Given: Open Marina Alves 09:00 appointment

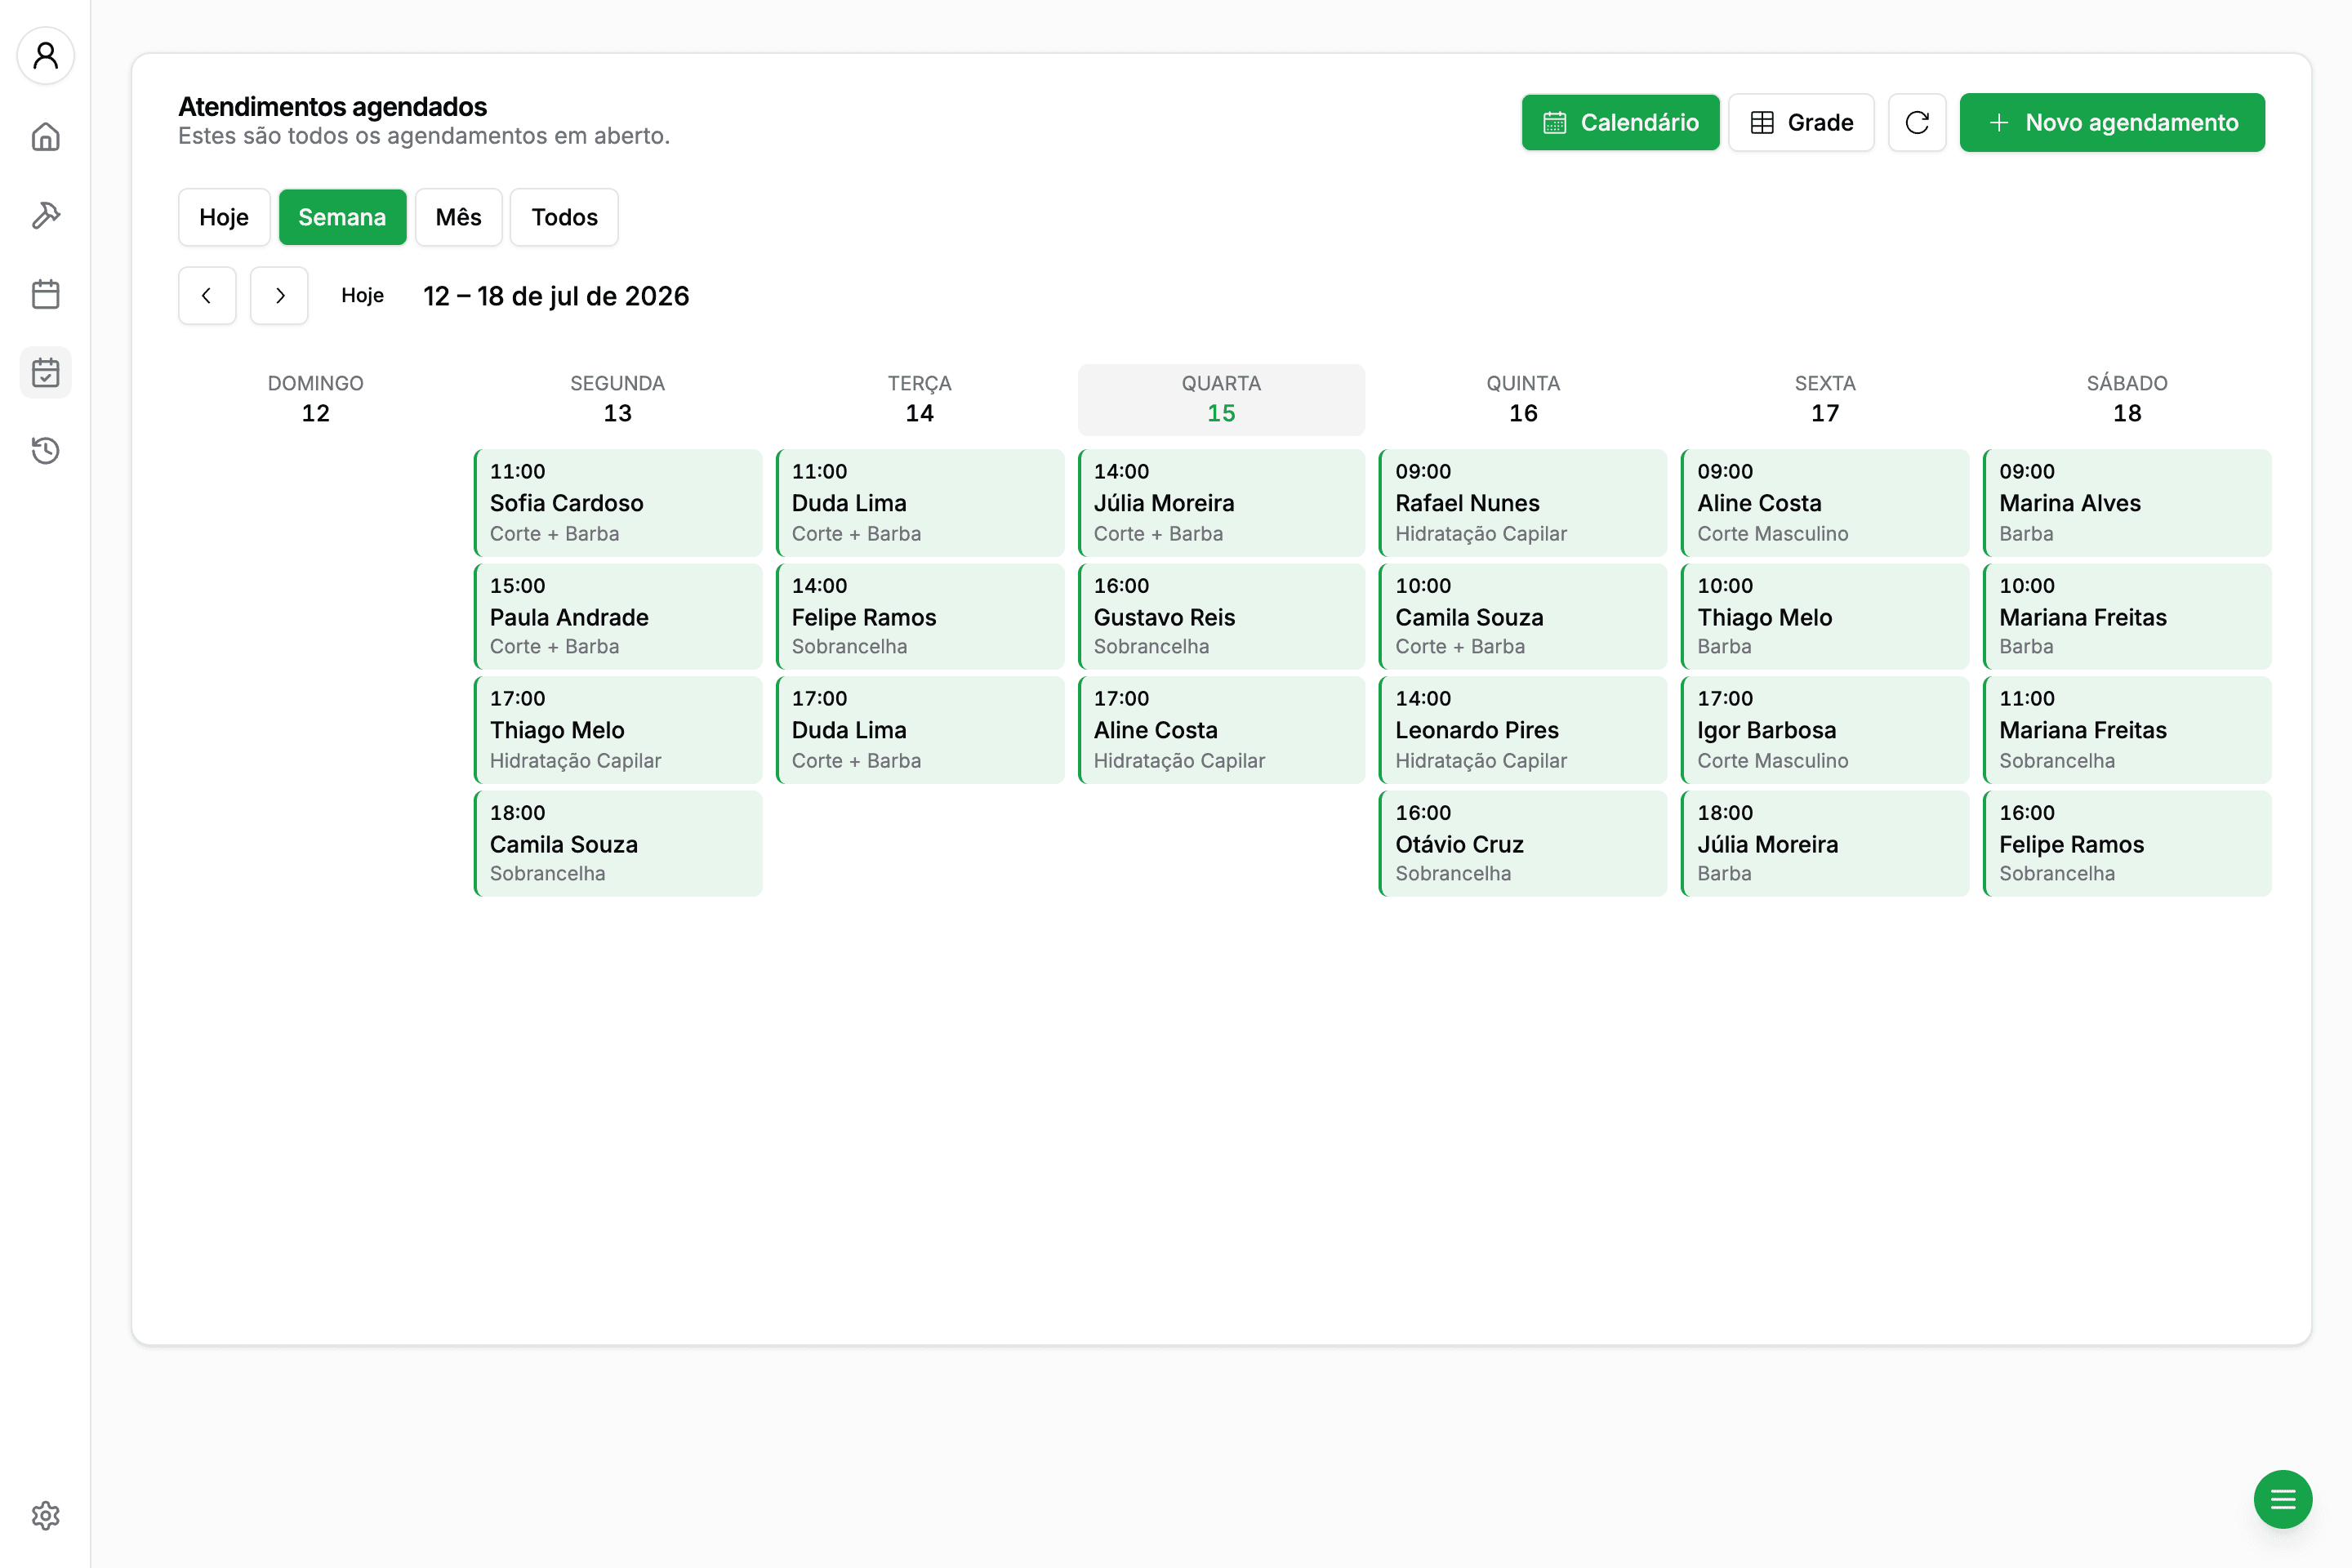Looking at the screenshot, I should pos(2127,502).
